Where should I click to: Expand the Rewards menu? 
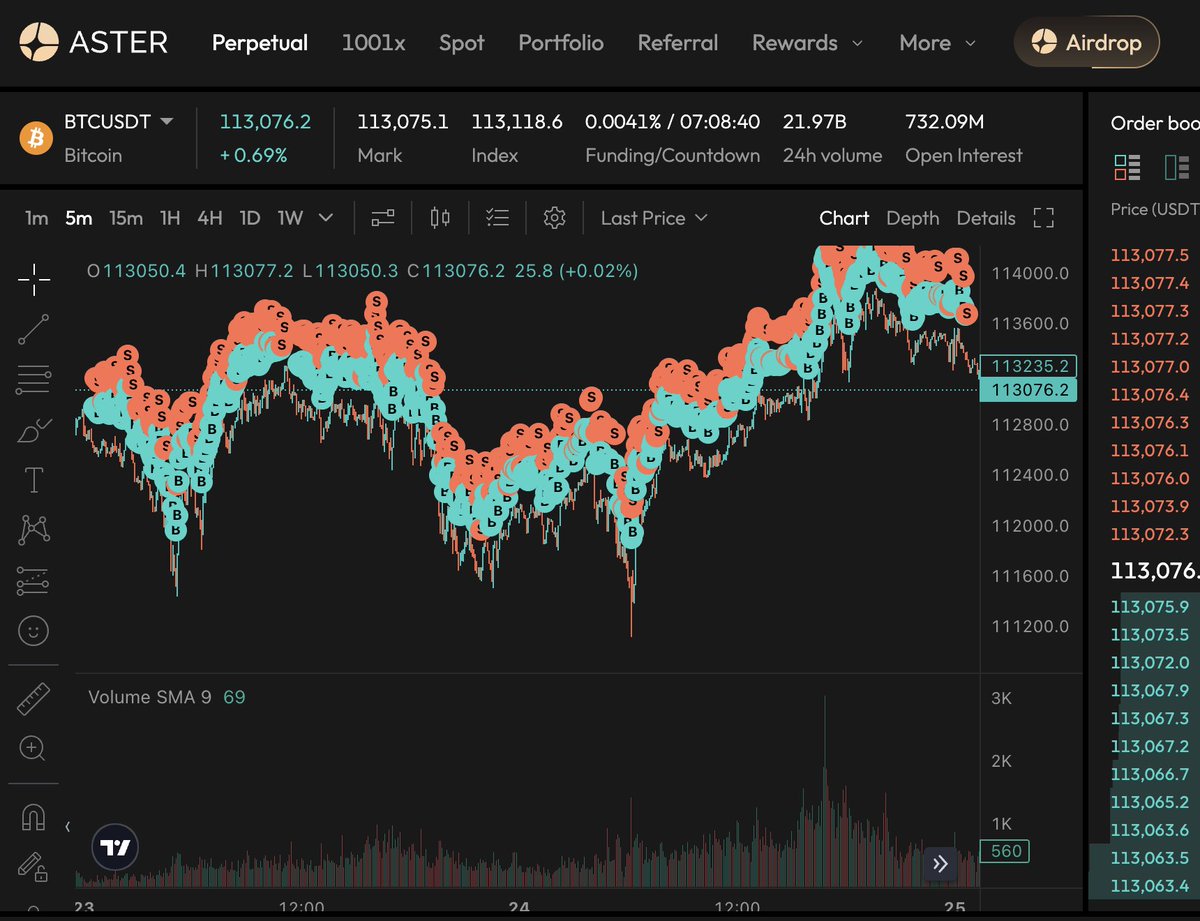coord(807,43)
